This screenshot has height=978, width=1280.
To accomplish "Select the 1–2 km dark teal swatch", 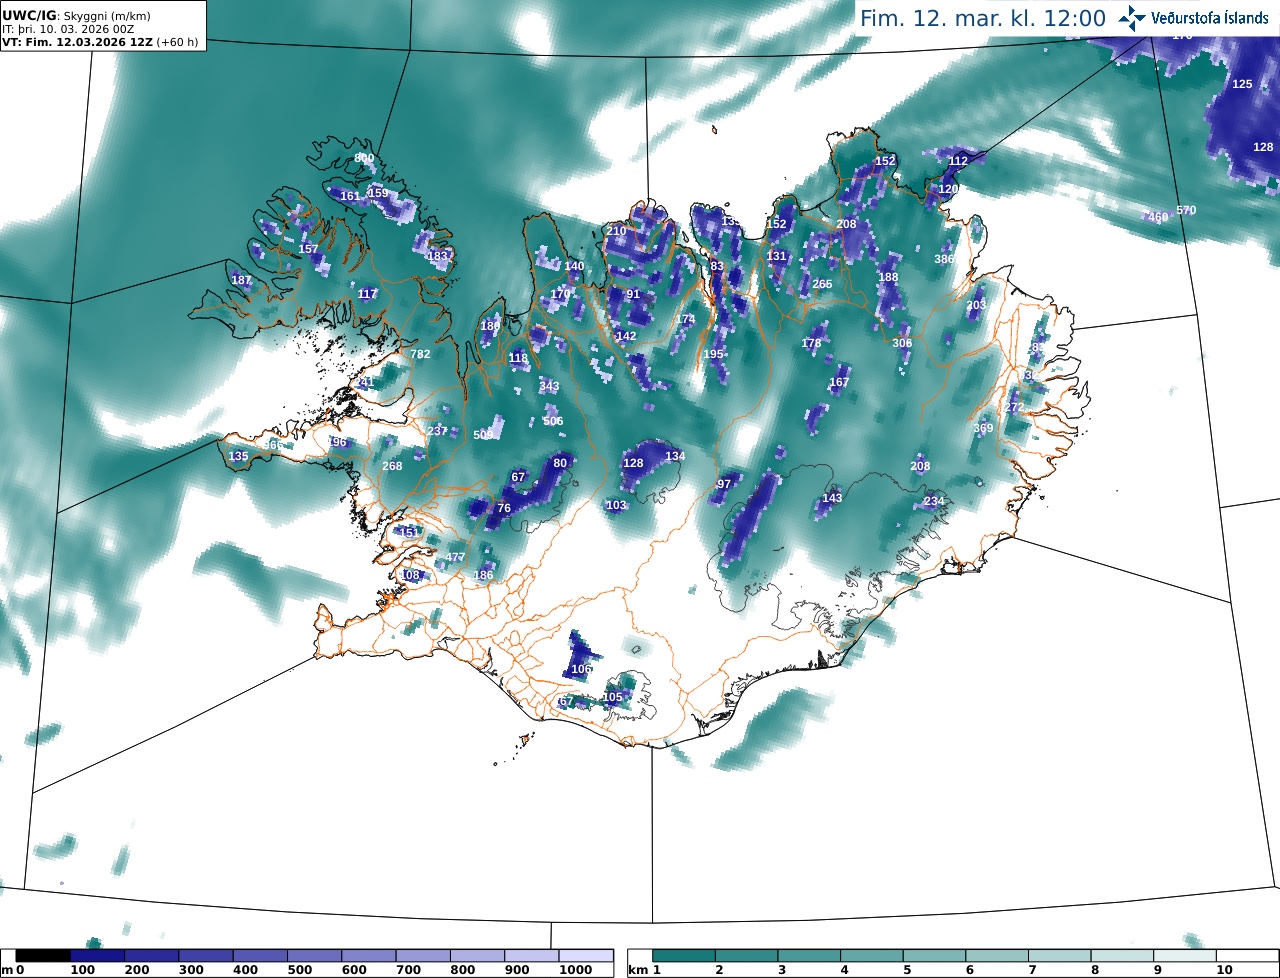I will click(x=684, y=956).
